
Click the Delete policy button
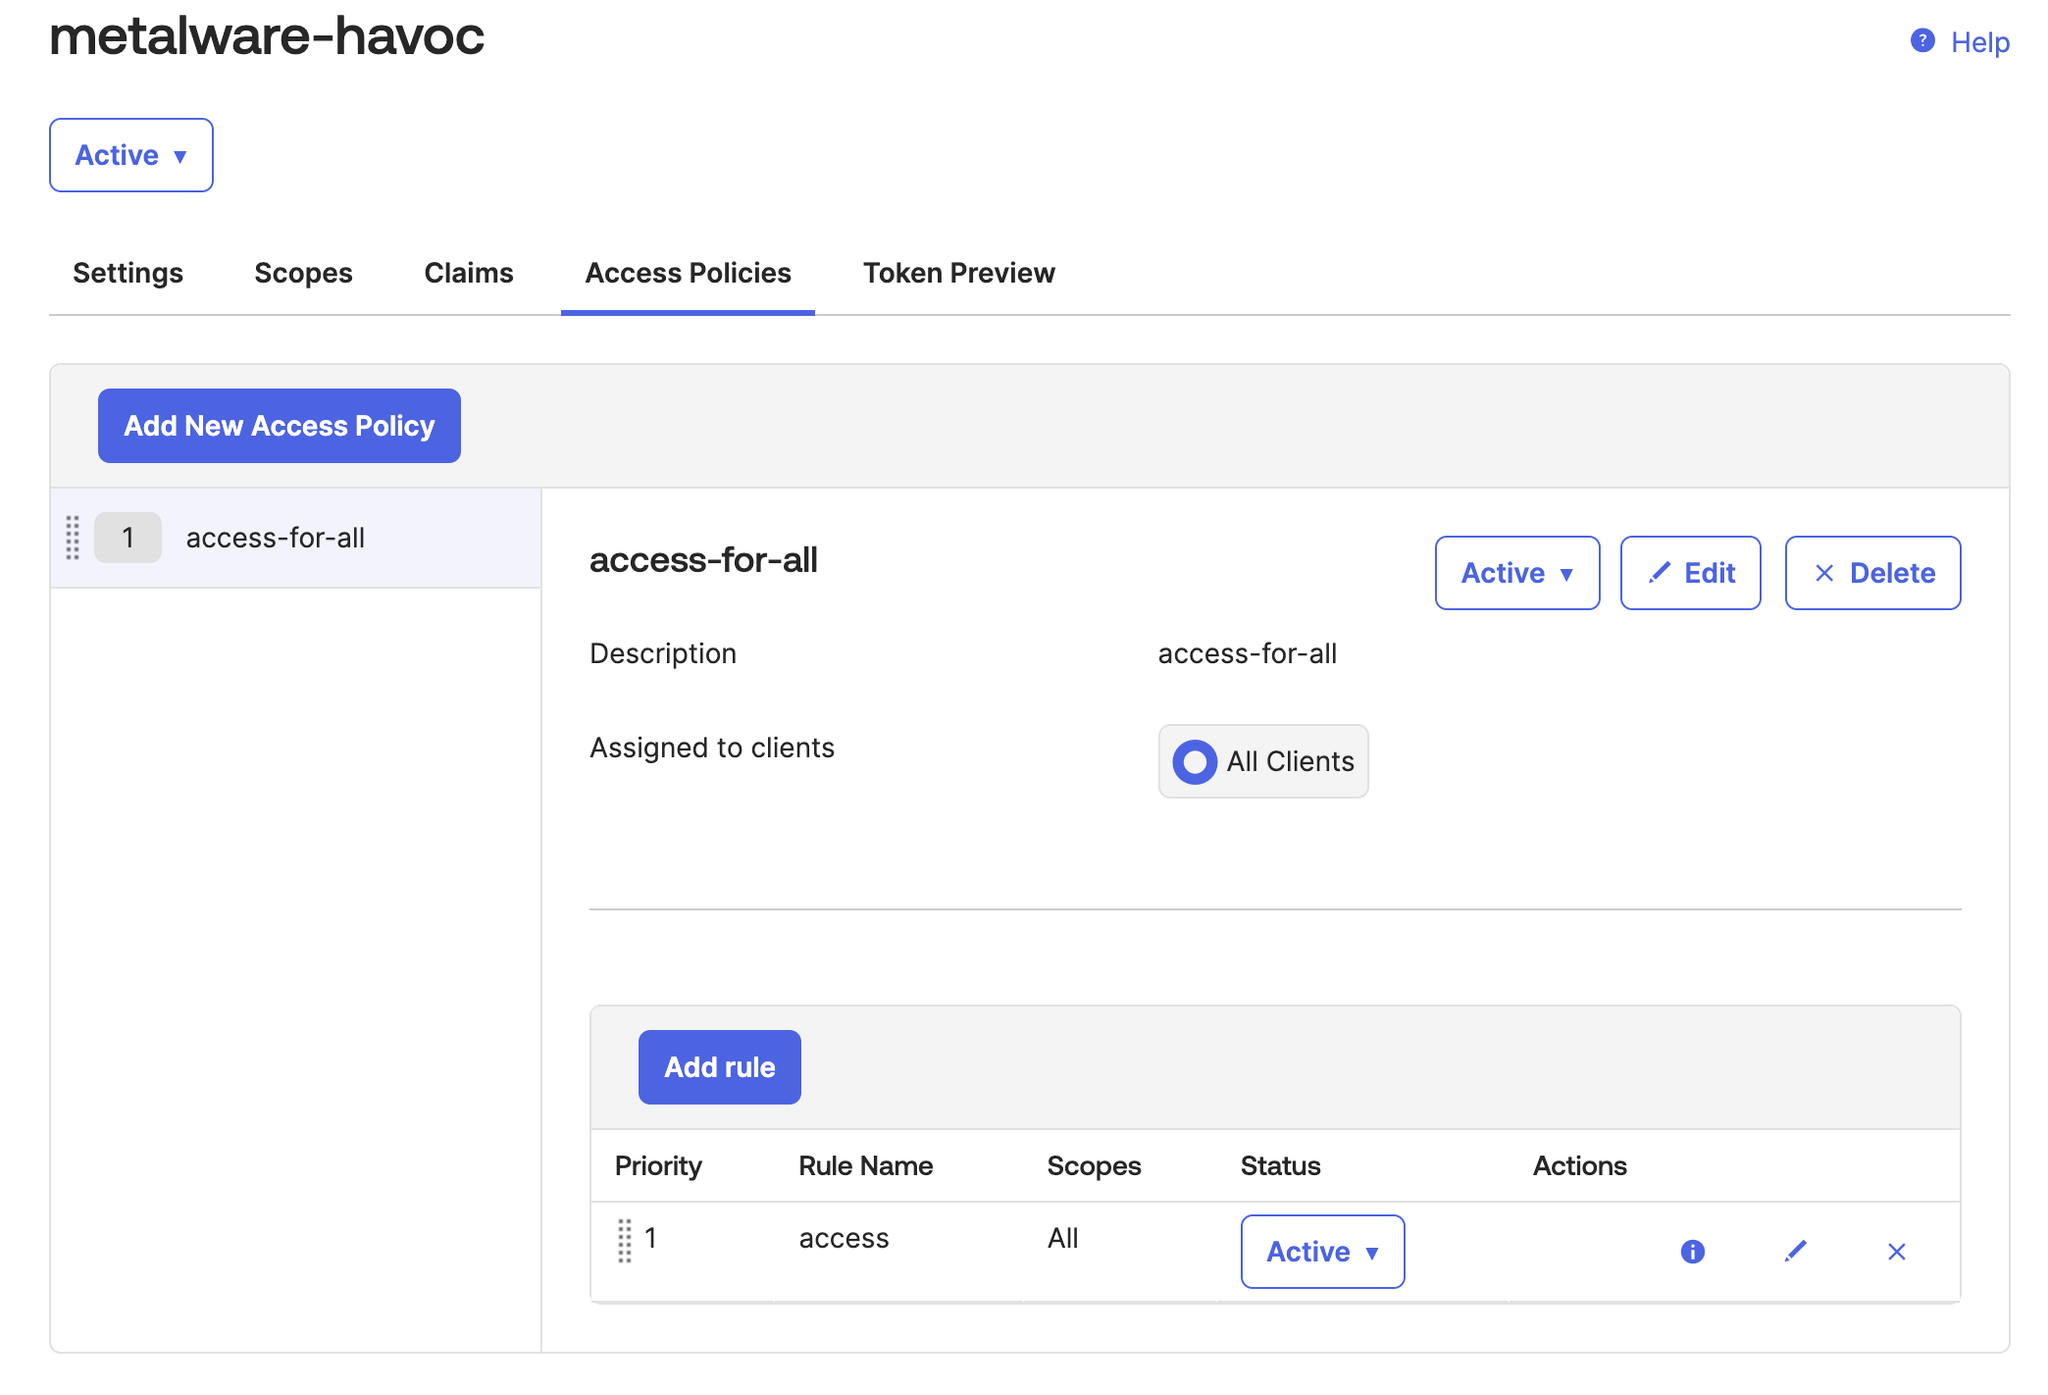click(1873, 573)
